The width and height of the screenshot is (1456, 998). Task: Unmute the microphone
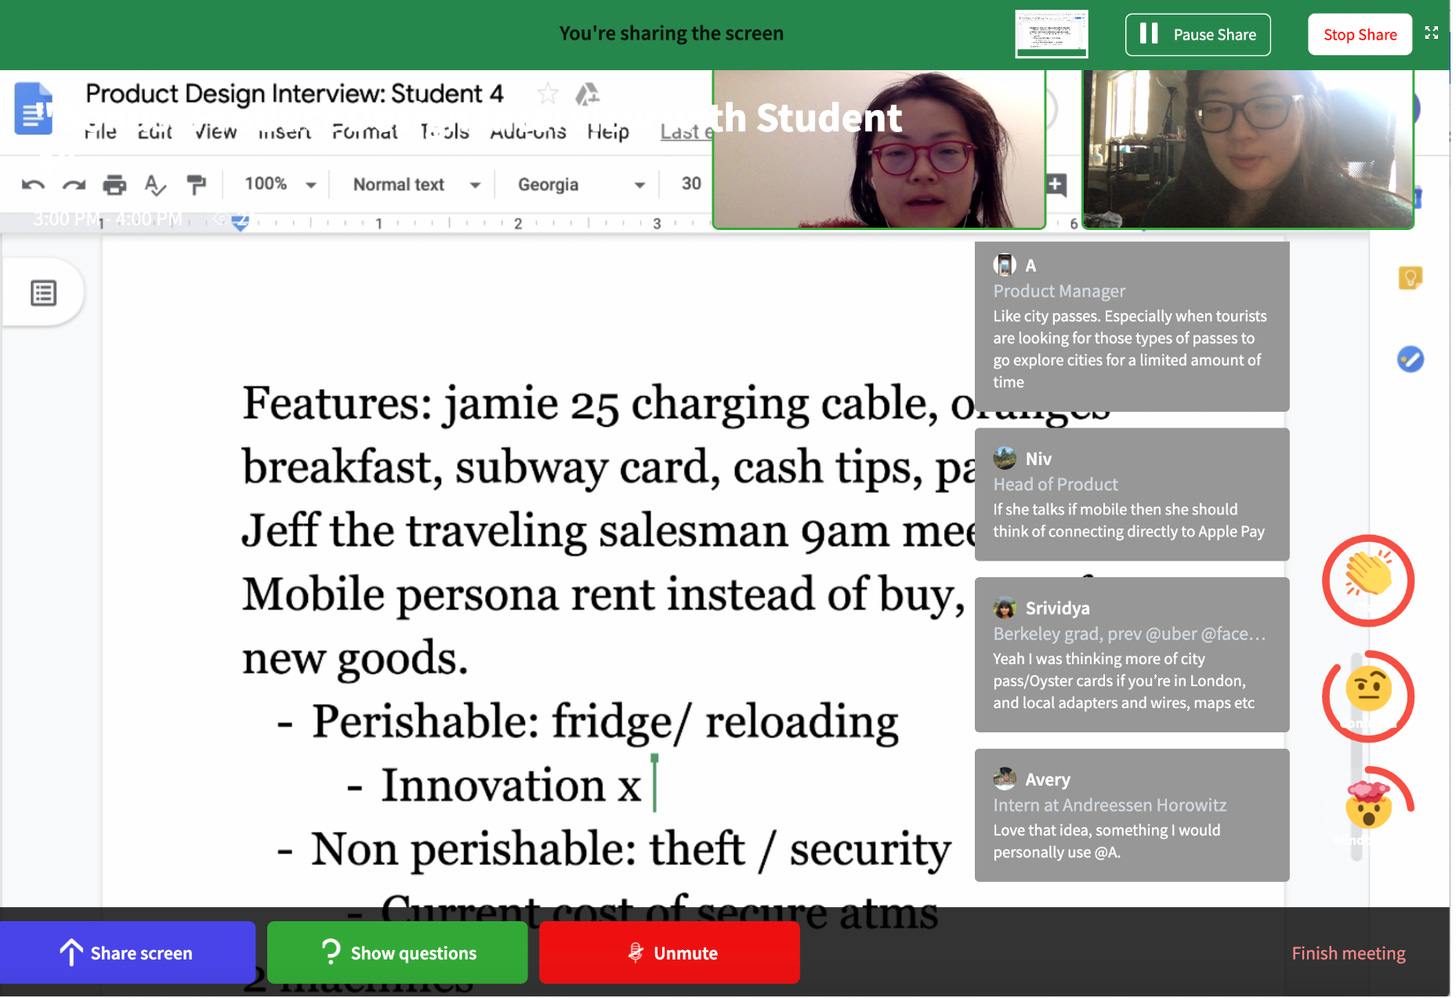pyautogui.click(x=669, y=952)
